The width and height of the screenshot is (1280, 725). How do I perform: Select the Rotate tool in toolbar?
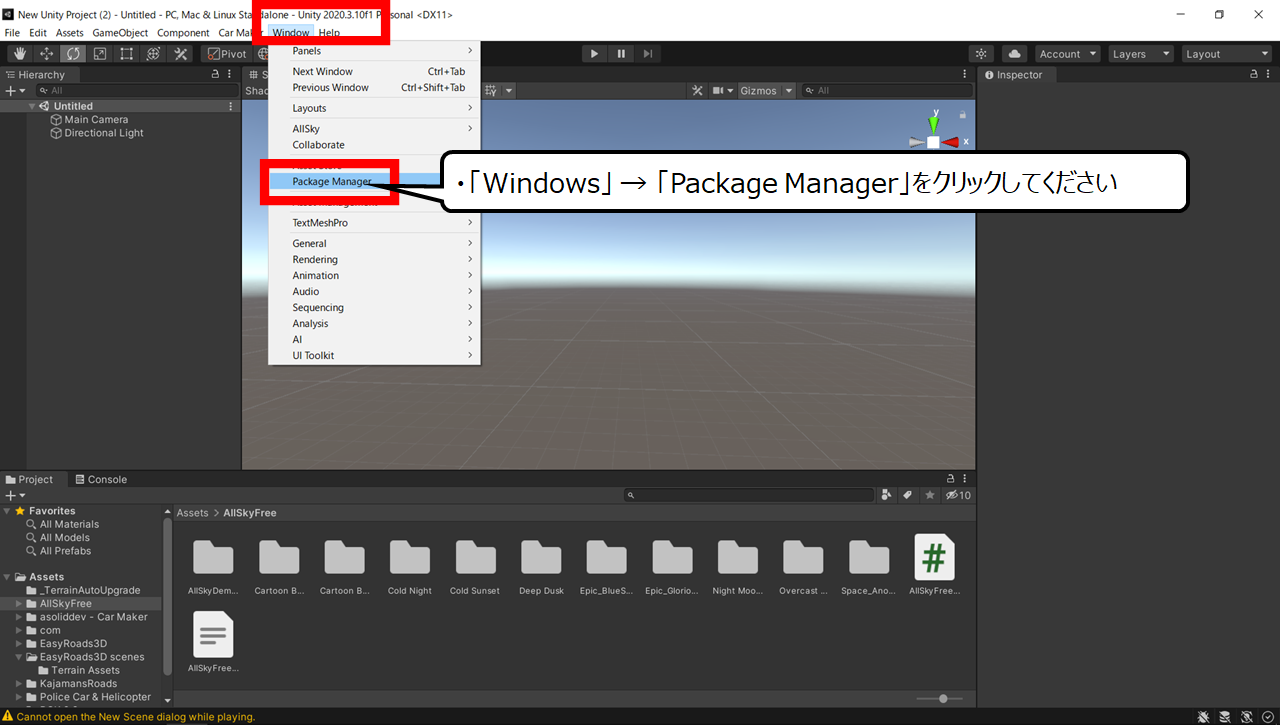pyautogui.click(x=73, y=54)
